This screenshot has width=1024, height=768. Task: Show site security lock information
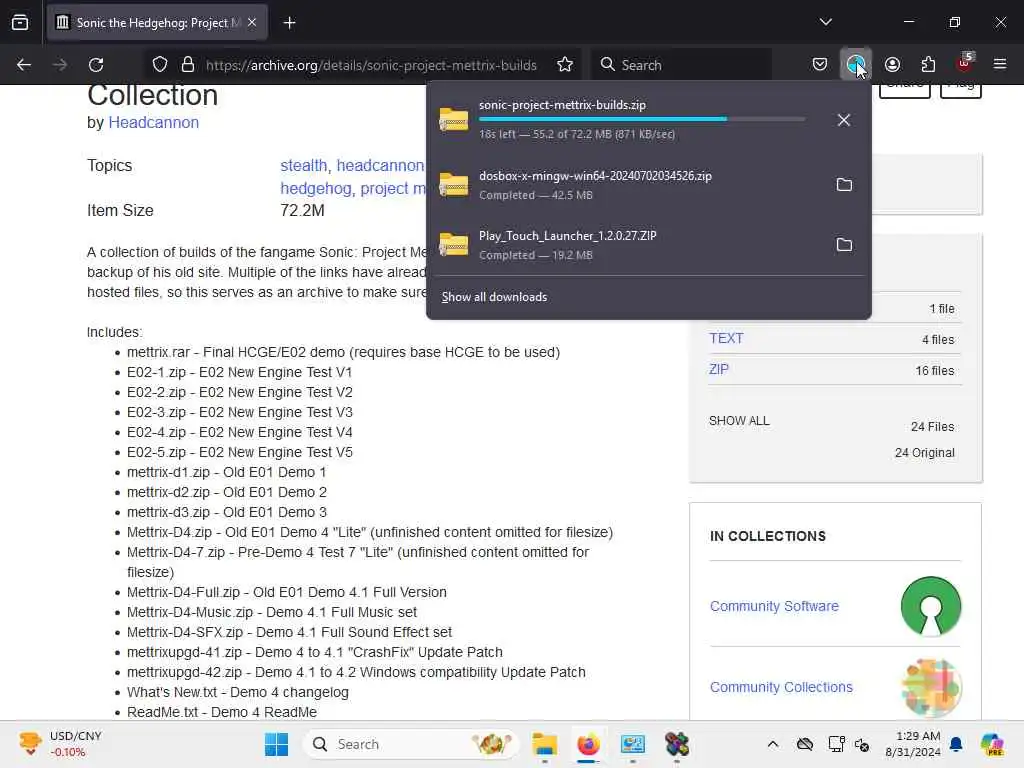pos(188,65)
